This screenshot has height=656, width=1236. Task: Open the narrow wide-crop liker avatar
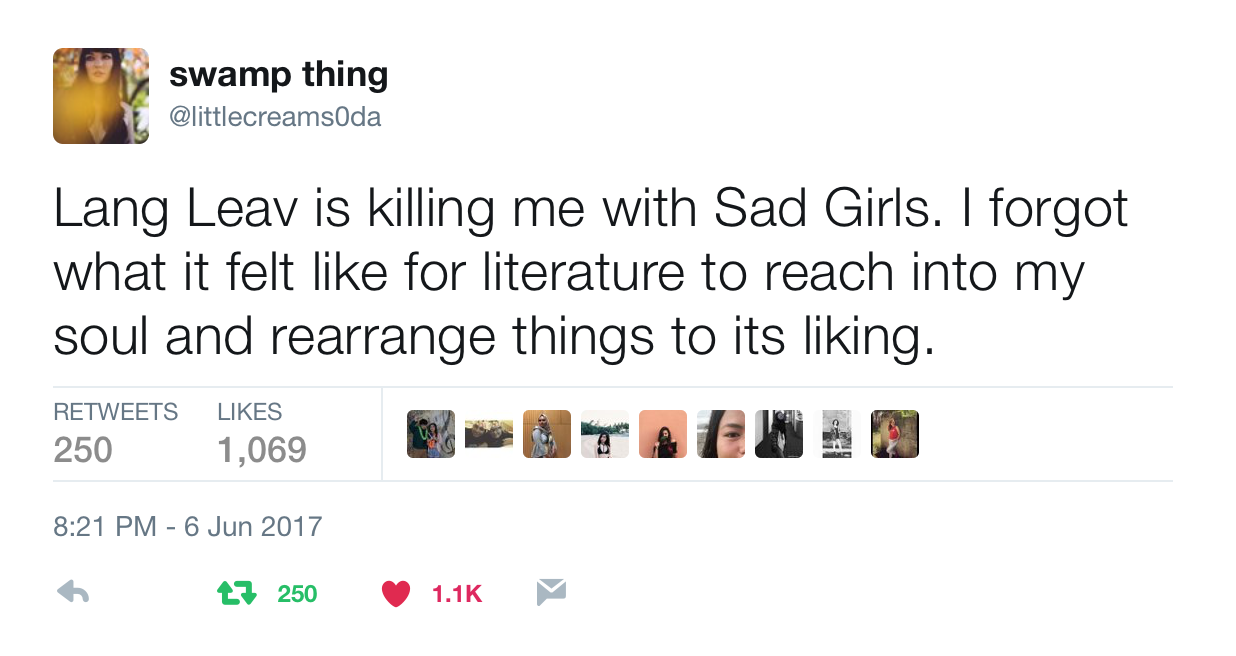(x=489, y=434)
